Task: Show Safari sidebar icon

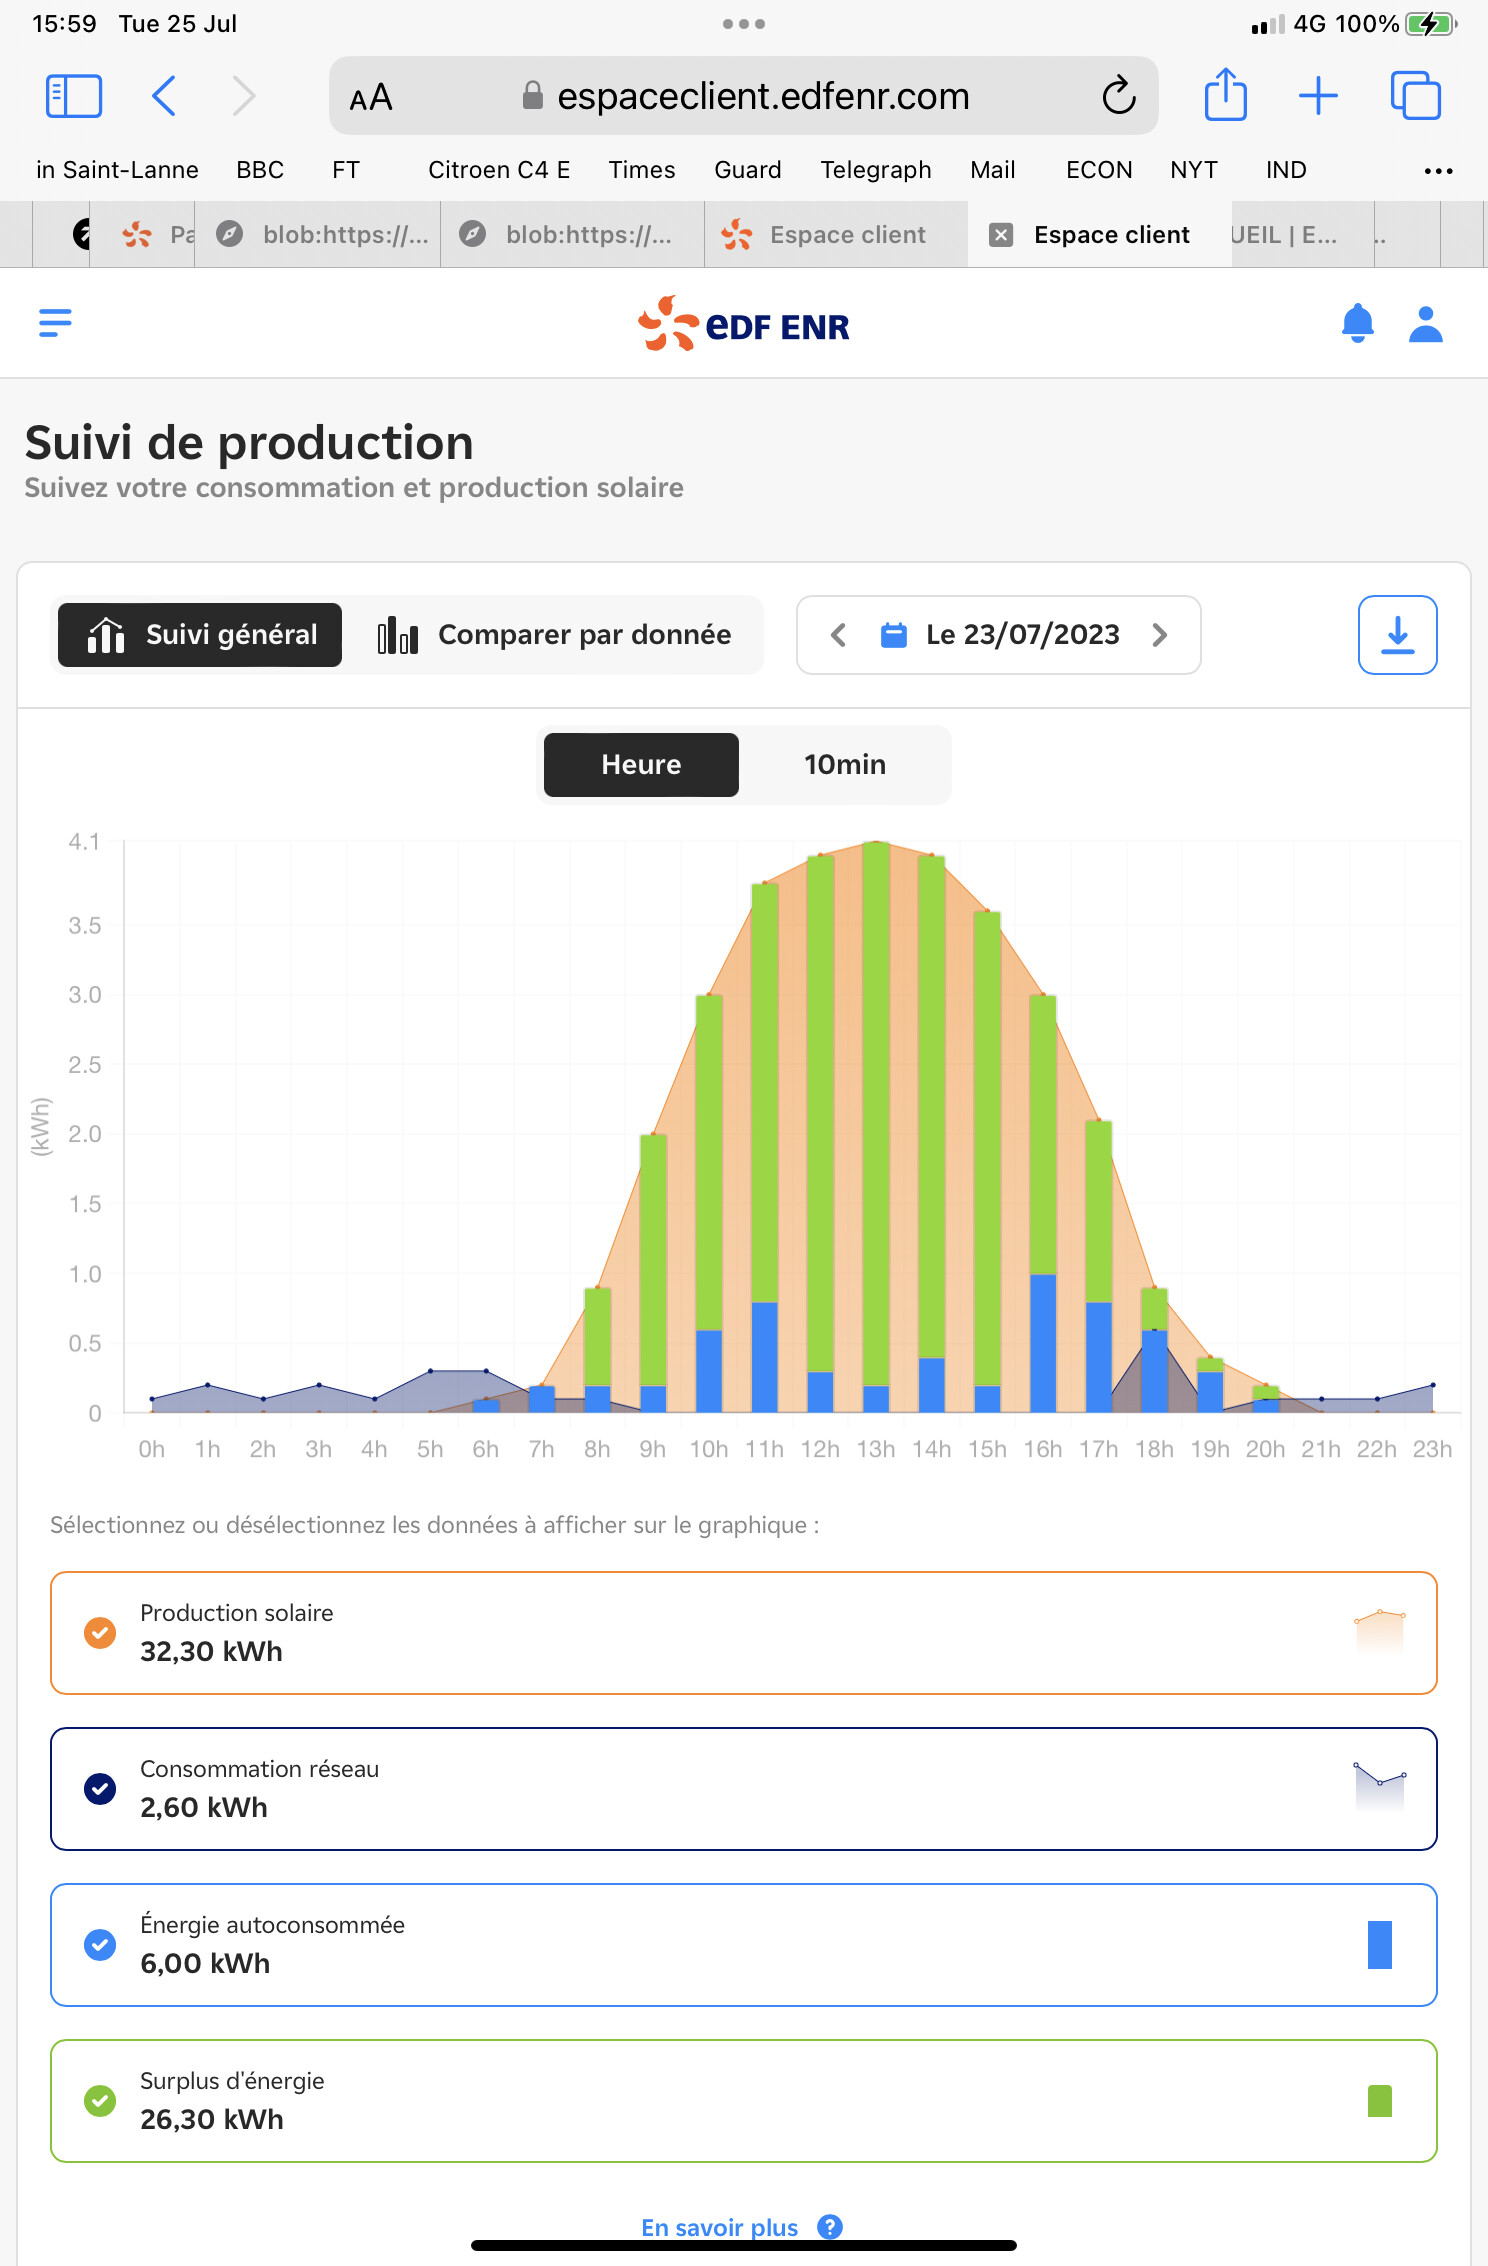Action: coord(74,96)
